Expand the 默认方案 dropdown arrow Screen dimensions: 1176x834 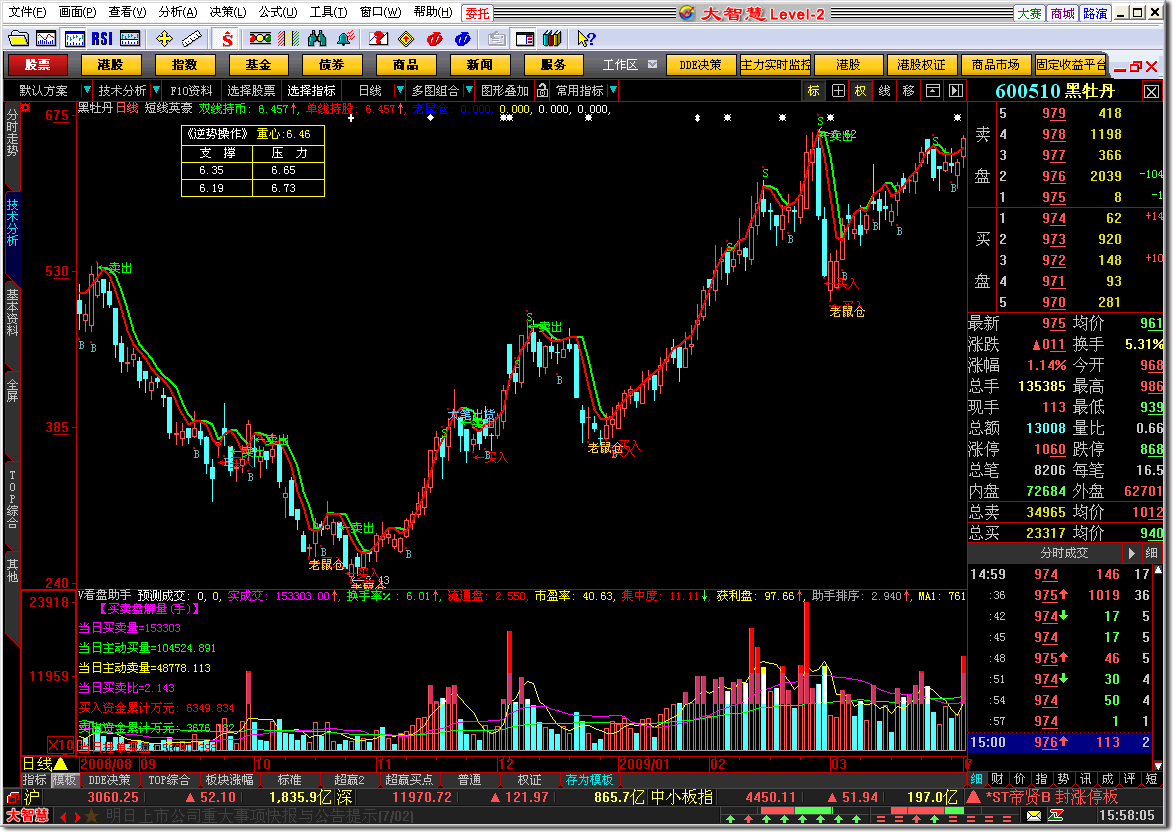87,91
